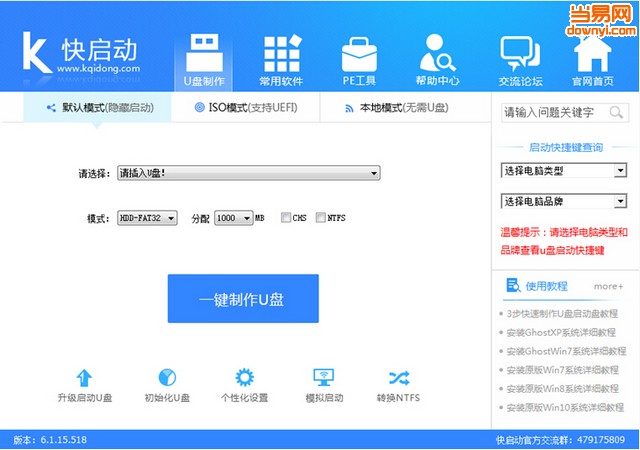
Task: Open 选择电脑类型 dropdown
Action: coord(563,171)
